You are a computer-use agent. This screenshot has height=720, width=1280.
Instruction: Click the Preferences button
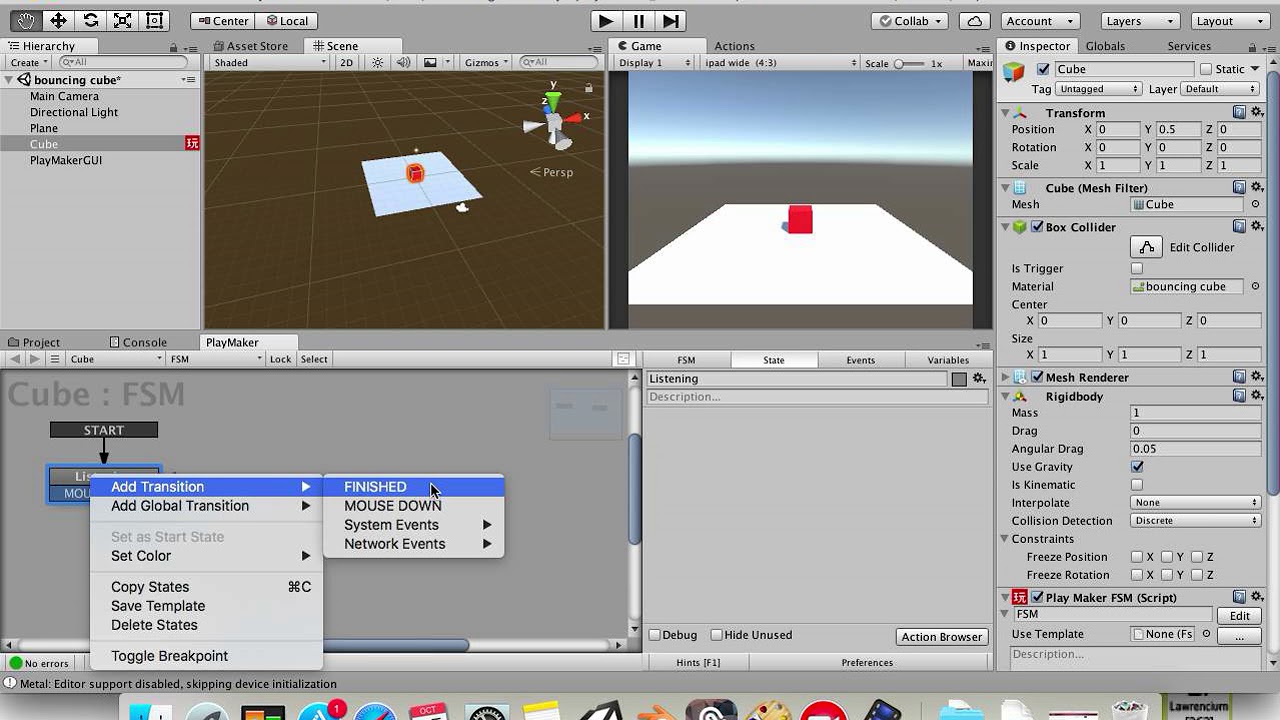(x=867, y=663)
